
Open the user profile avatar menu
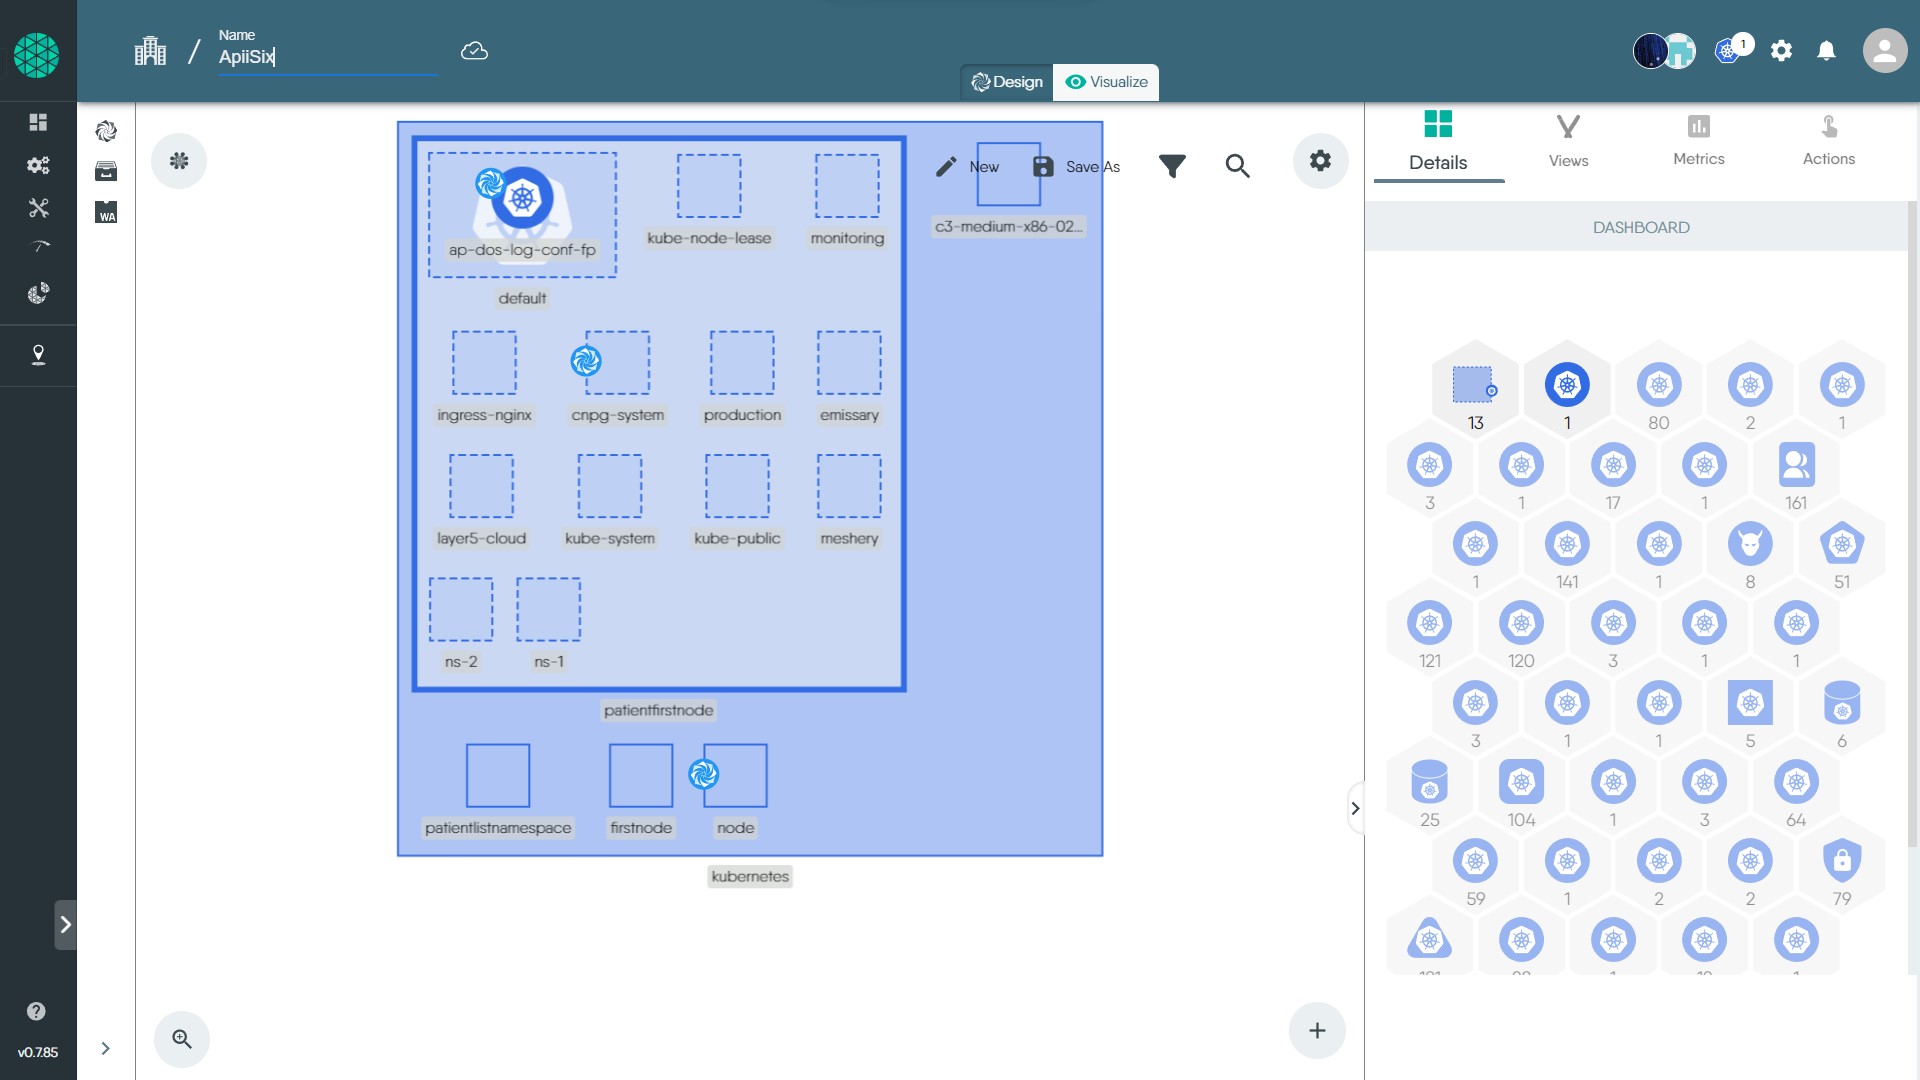point(1884,50)
